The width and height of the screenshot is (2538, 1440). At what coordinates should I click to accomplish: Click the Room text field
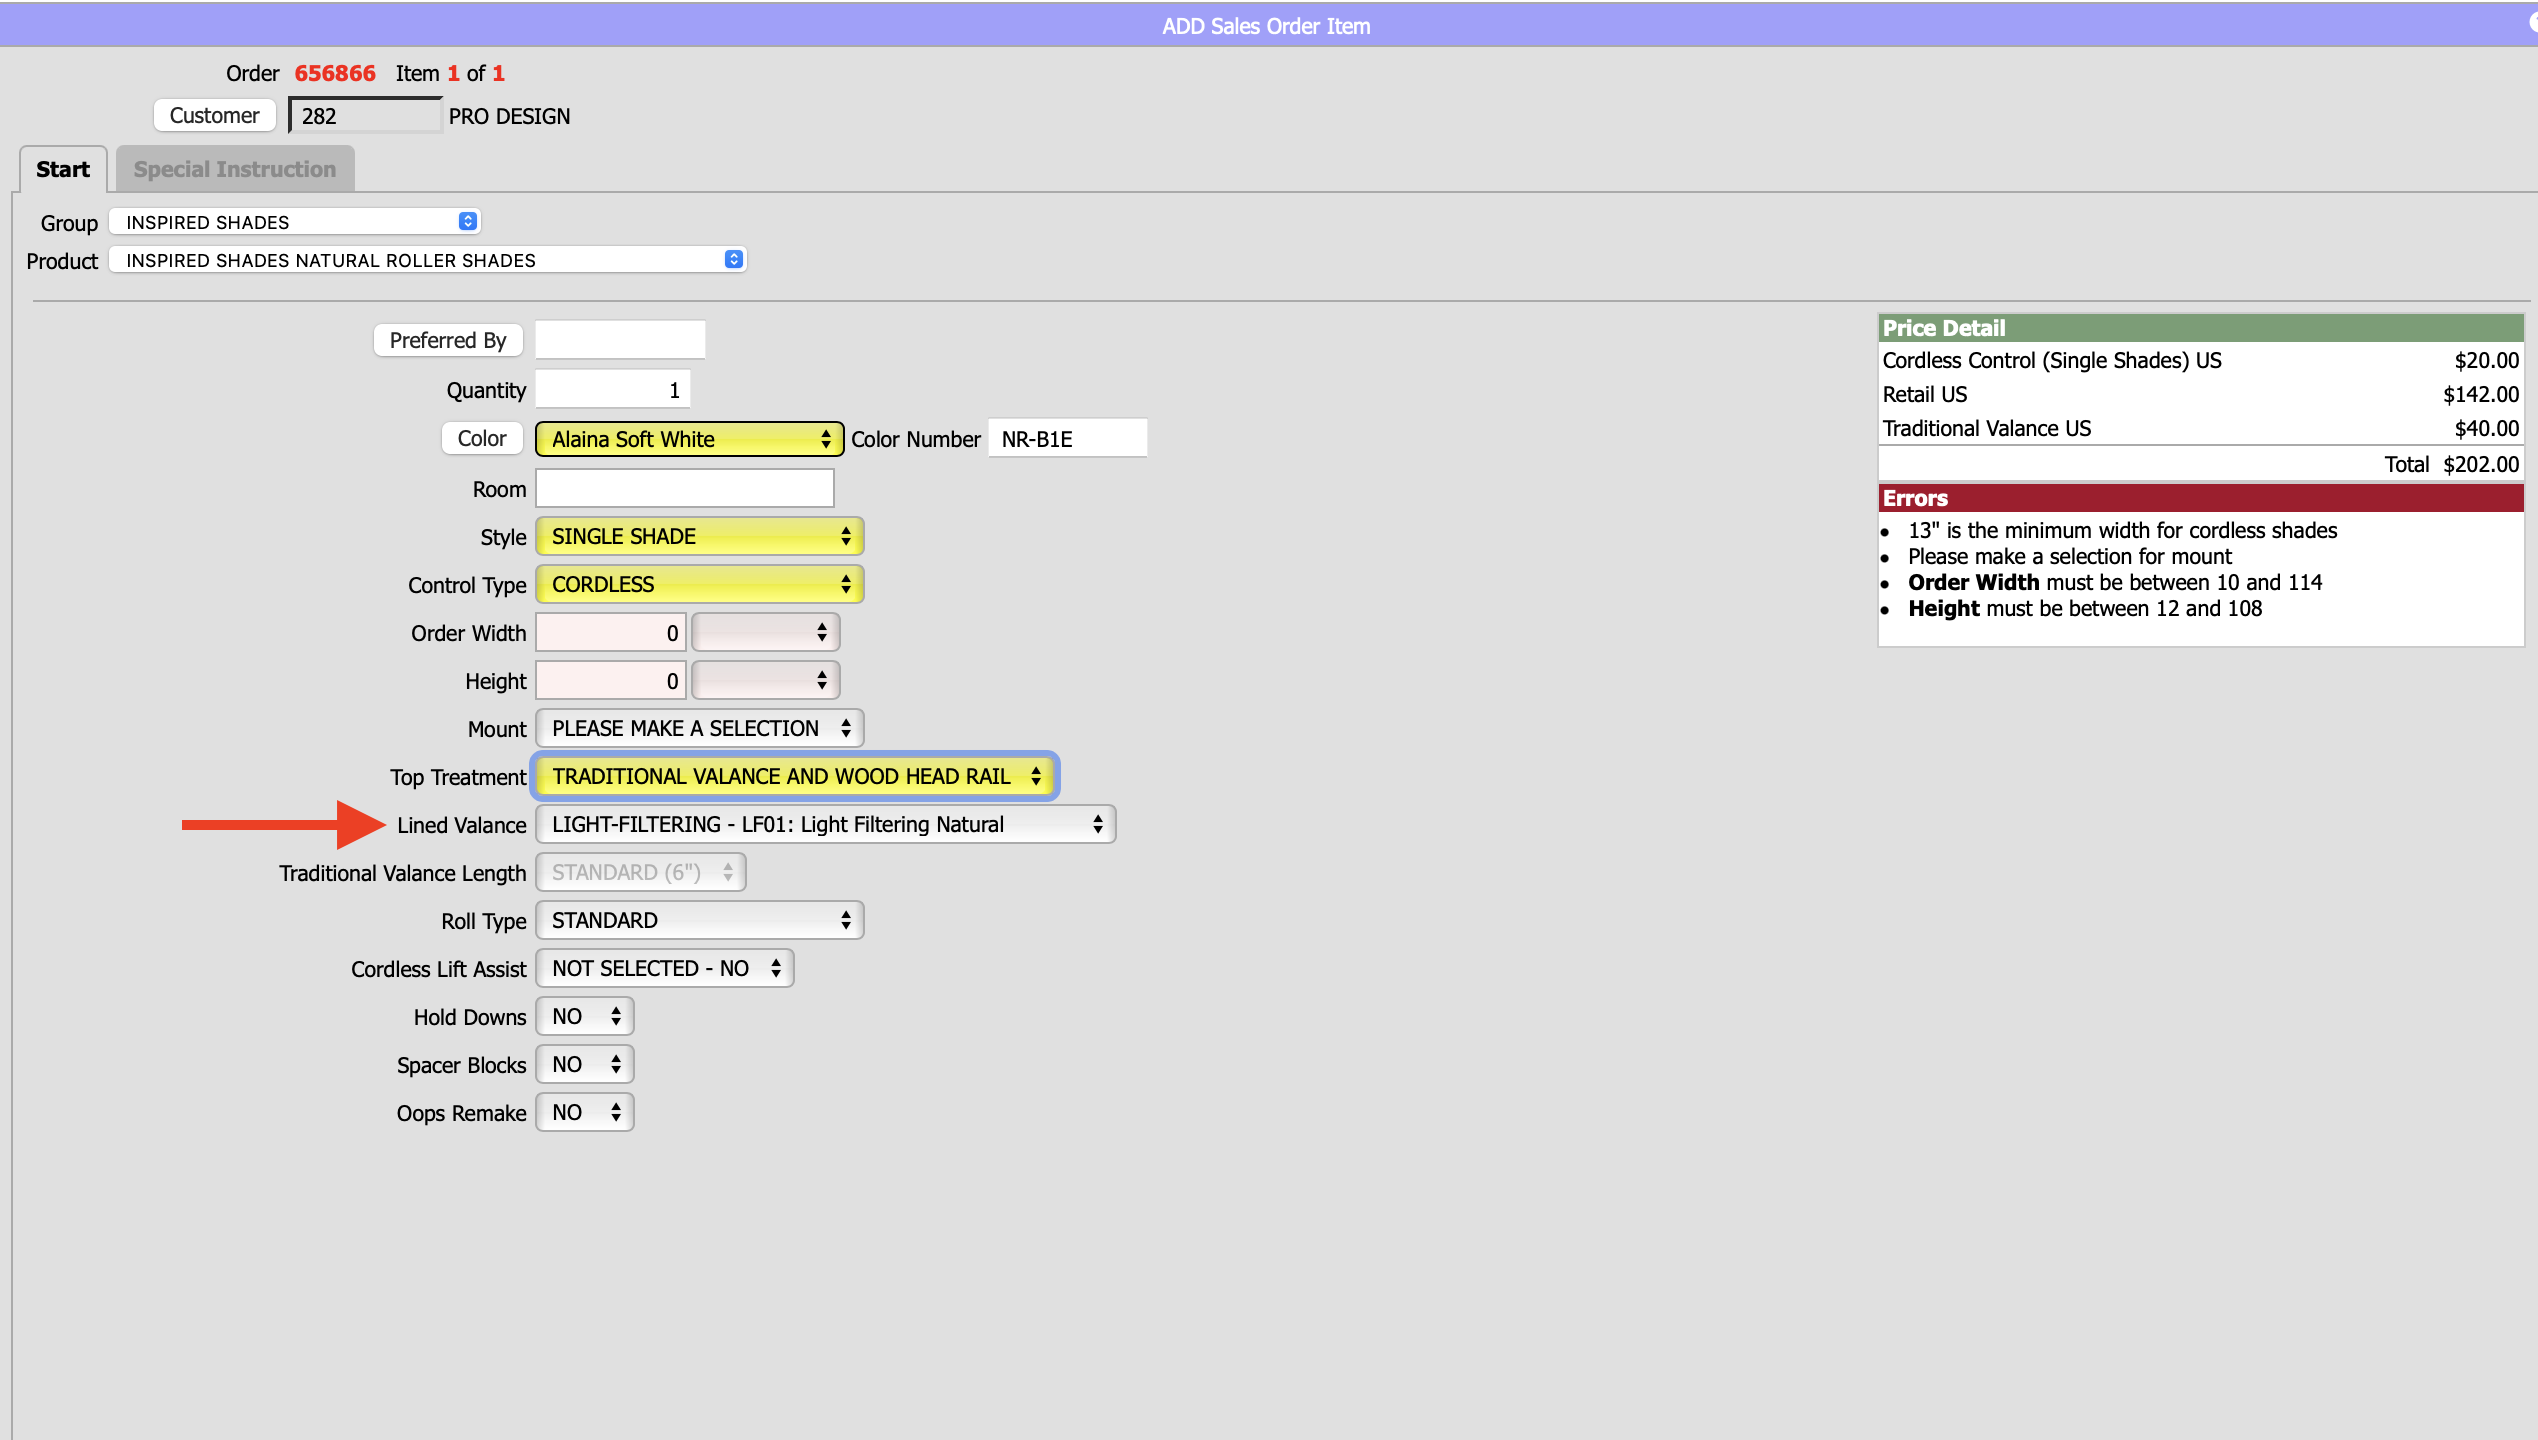pos(684,488)
